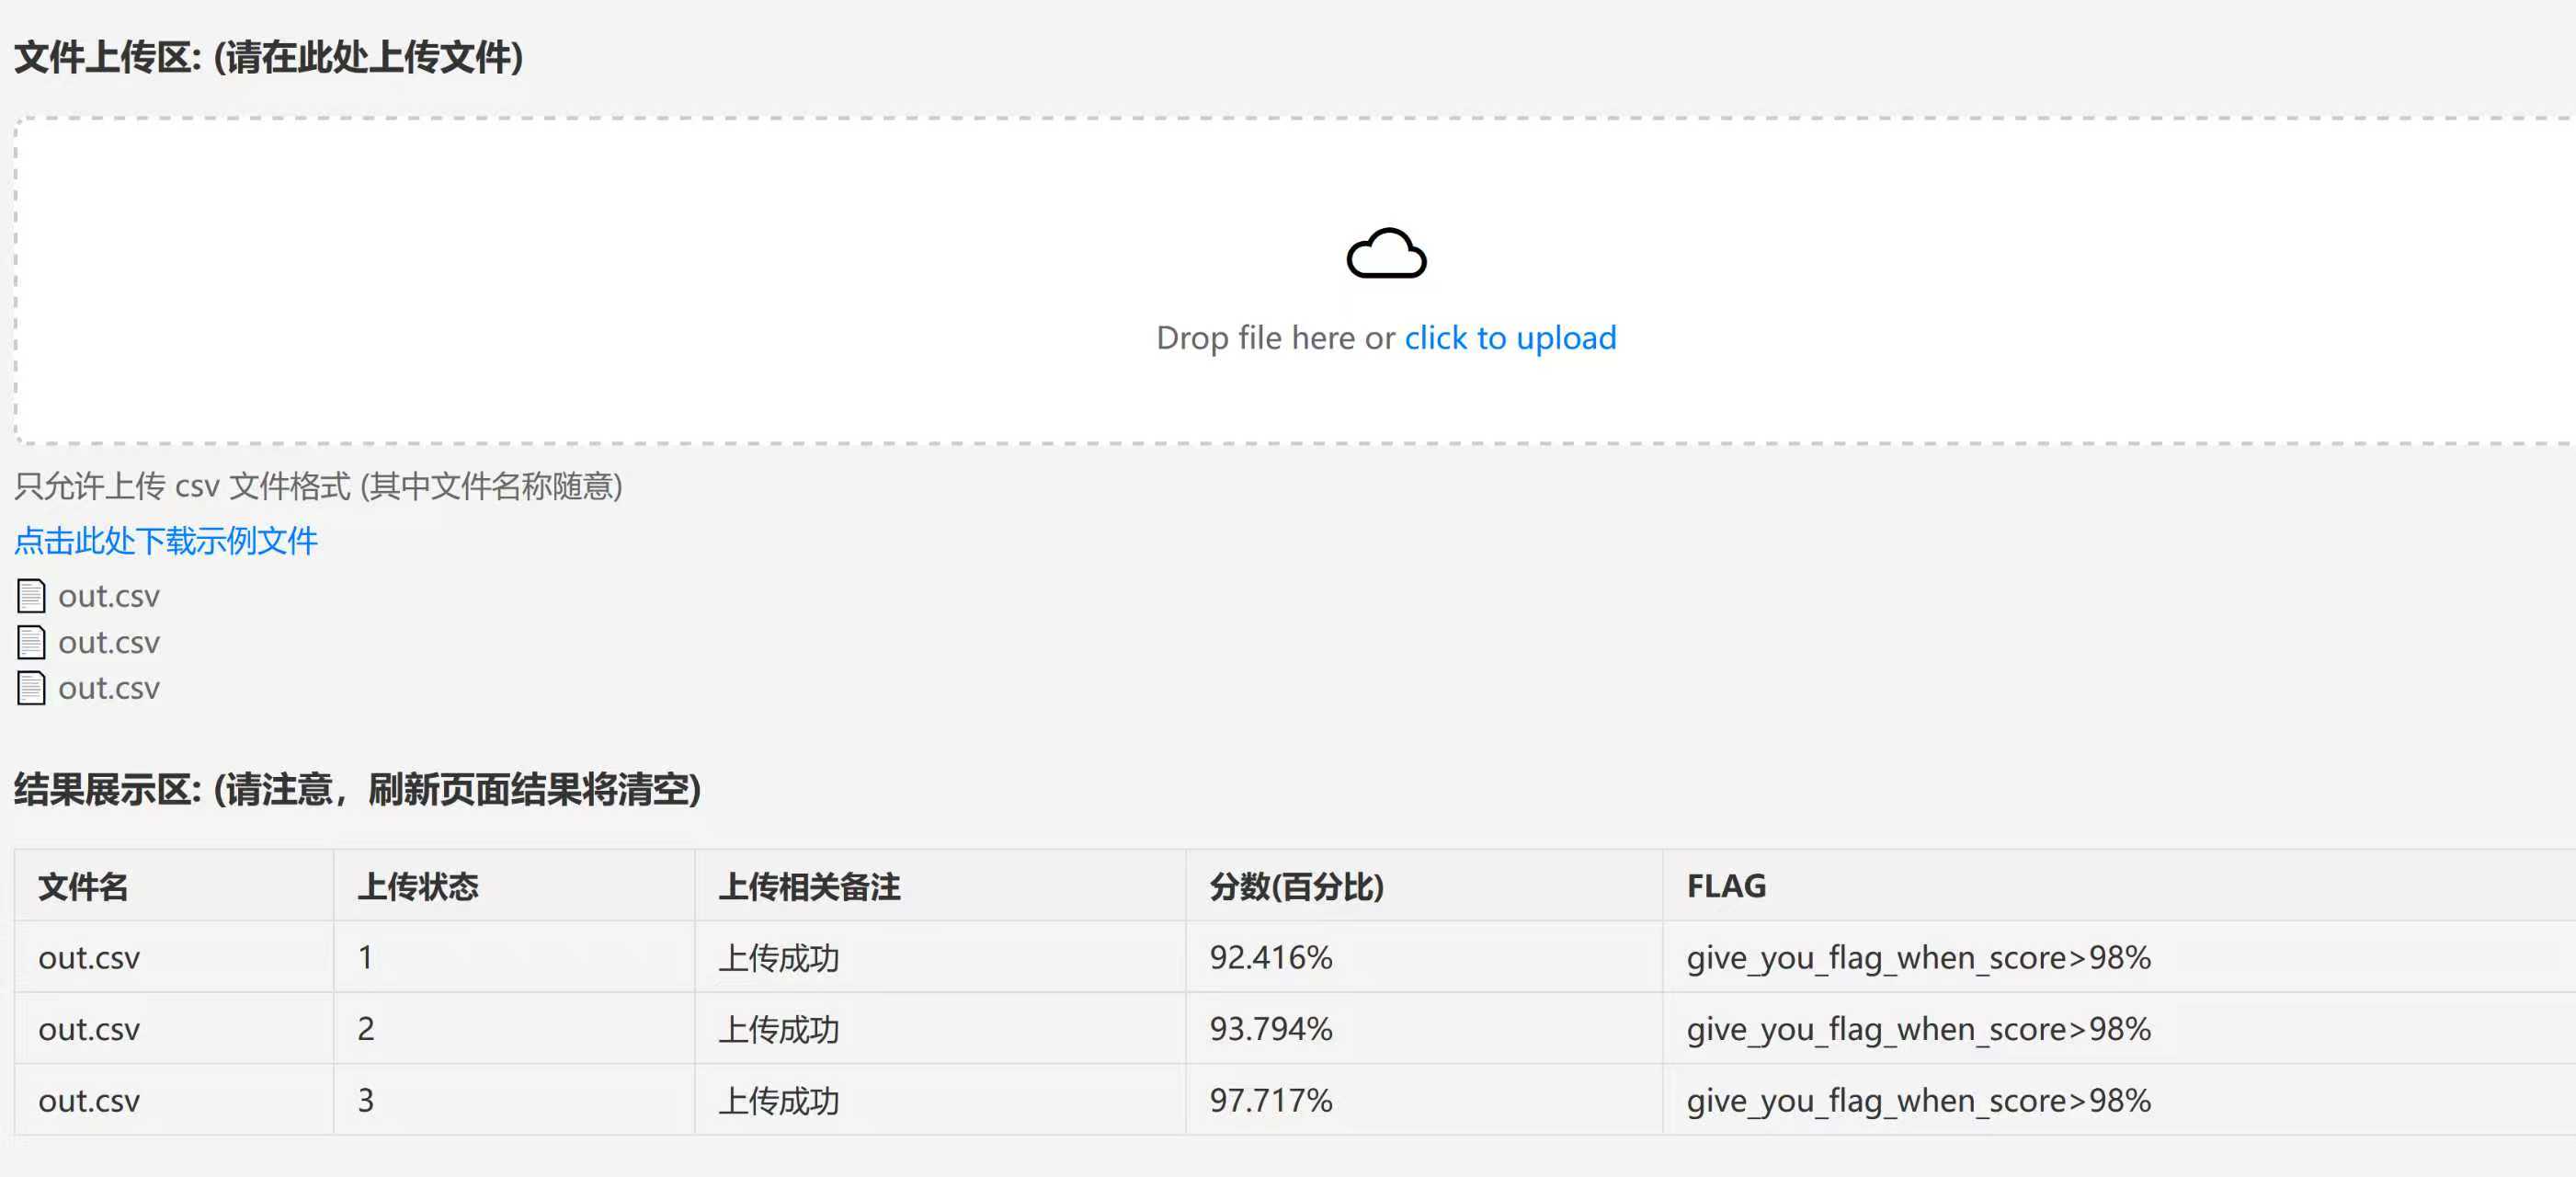This screenshot has height=1177, width=2576.
Task: Select the second out.csv name in the uploaded list
Action: [109, 642]
